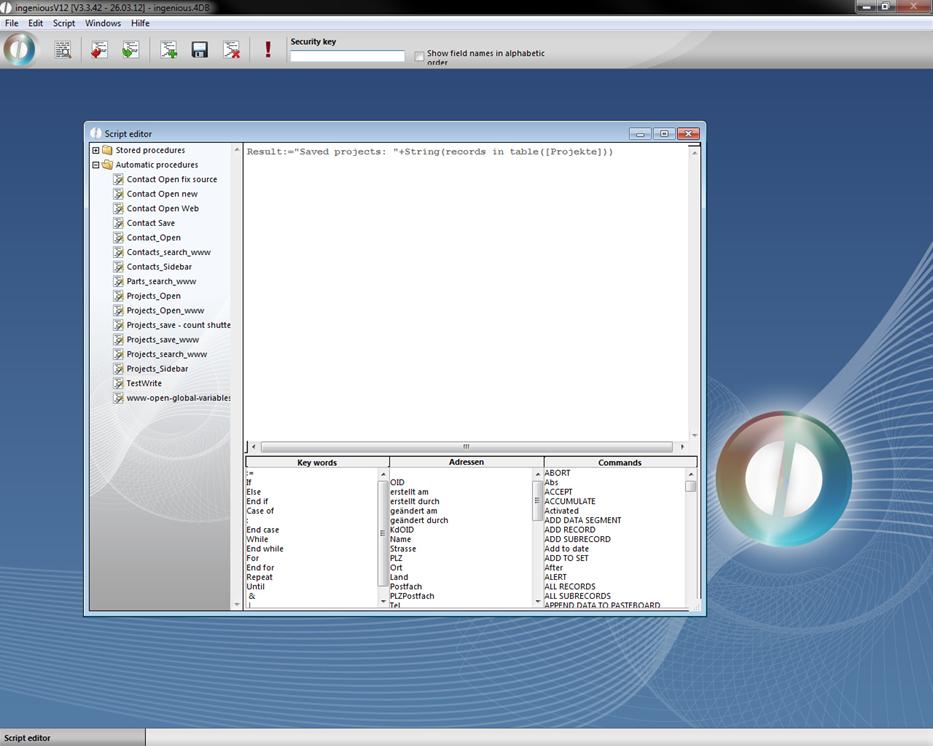933x746 pixels.
Task: Delete script using red X toolbar icon
Action: coord(231,49)
